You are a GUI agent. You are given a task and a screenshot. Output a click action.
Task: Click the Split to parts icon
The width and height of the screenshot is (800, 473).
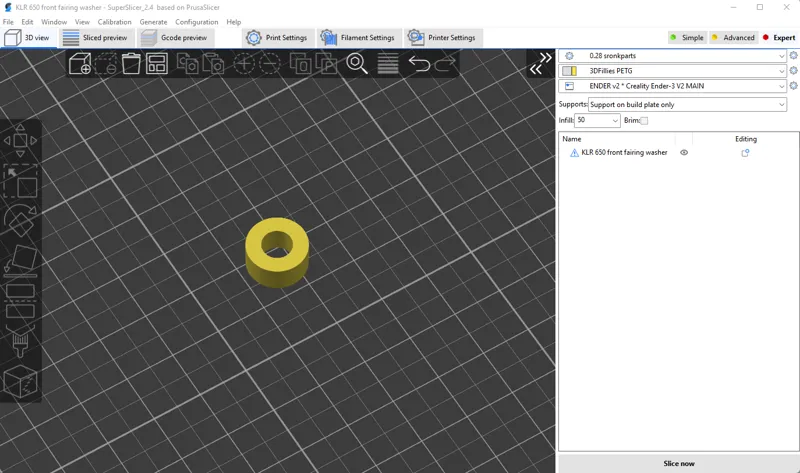pyautogui.click(x=326, y=64)
